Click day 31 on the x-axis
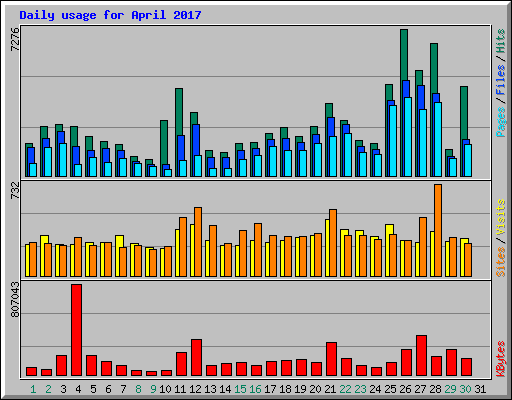 tap(480, 389)
